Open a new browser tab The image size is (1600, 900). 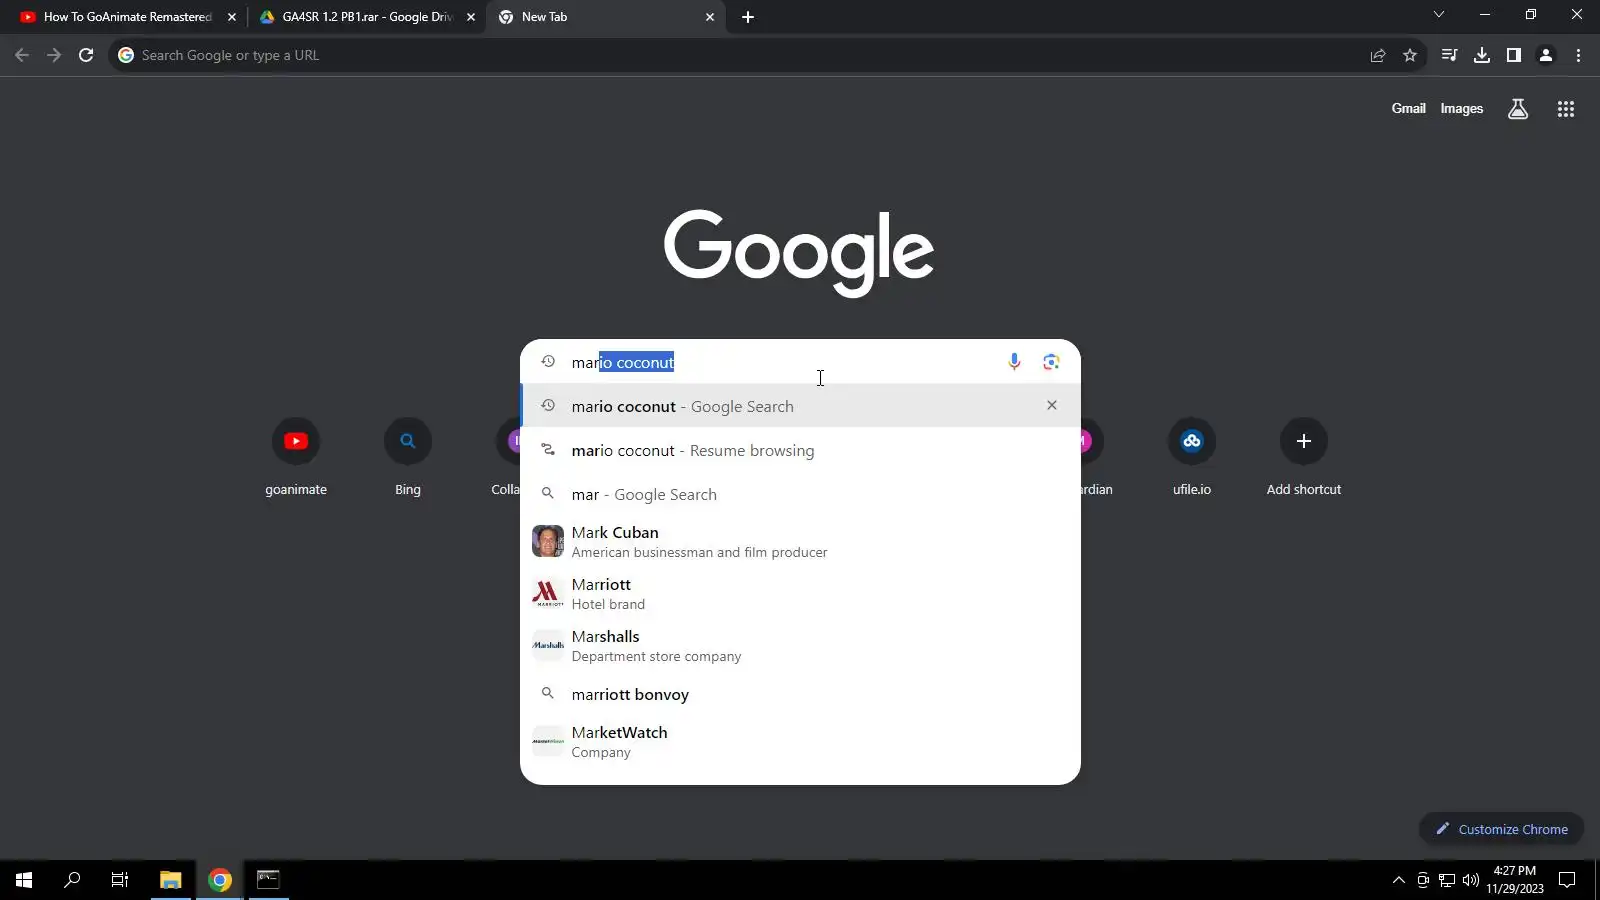point(748,17)
